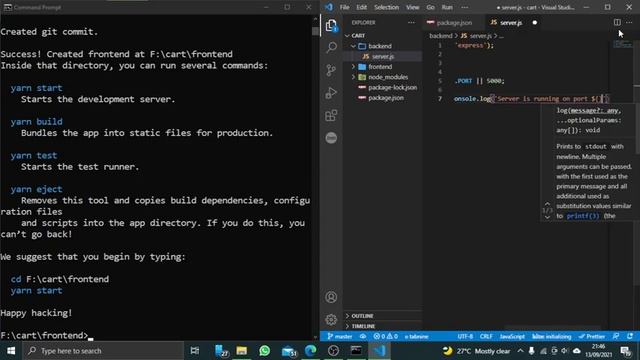Open Microsoft Edge from the taskbar
The width and height of the screenshot is (640, 360).
coord(311,351)
